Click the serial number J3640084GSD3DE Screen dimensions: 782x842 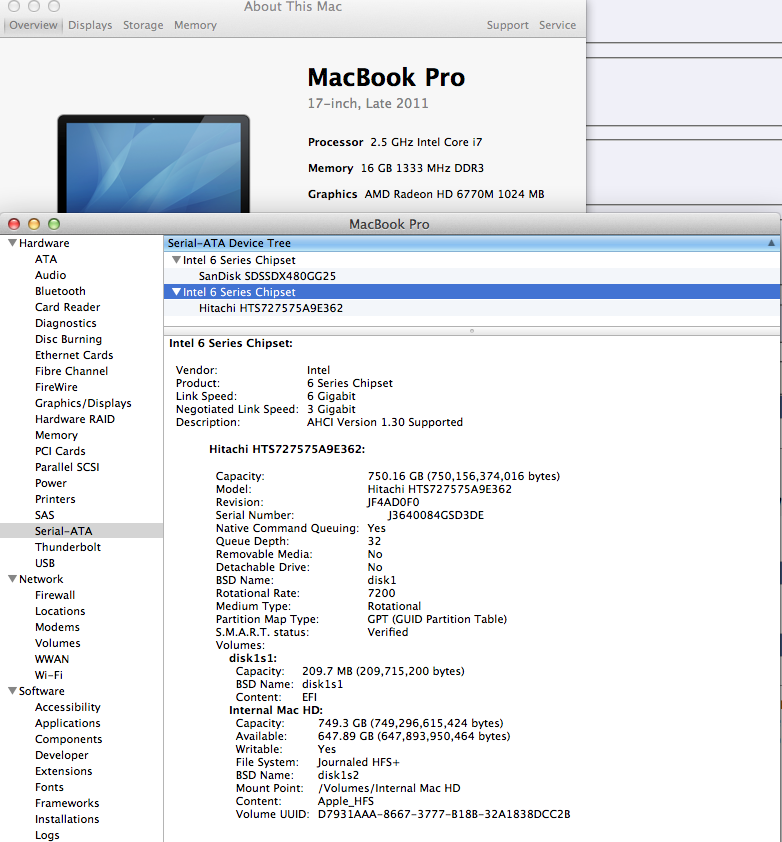(436, 516)
